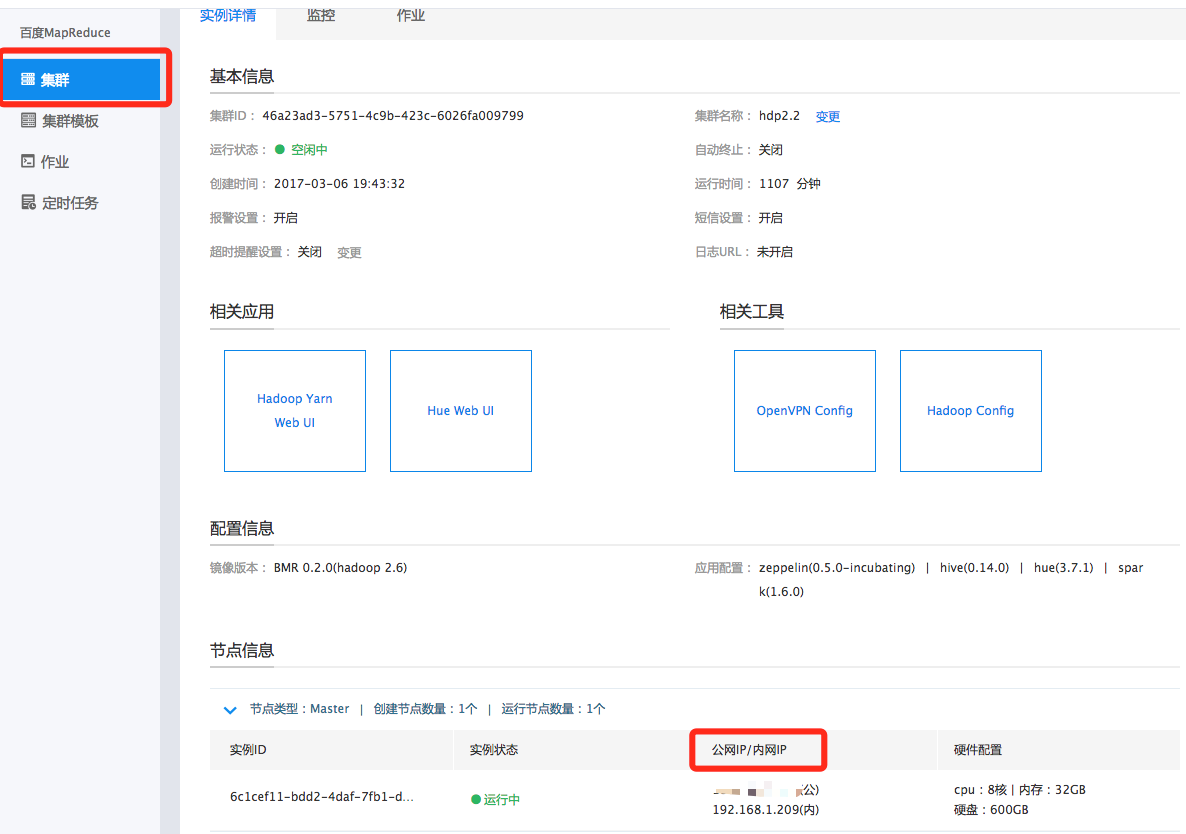This screenshot has height=834, width=1186.
Task: Click the 运行节点数量:1个 text
Action: (x=553, y=709)
